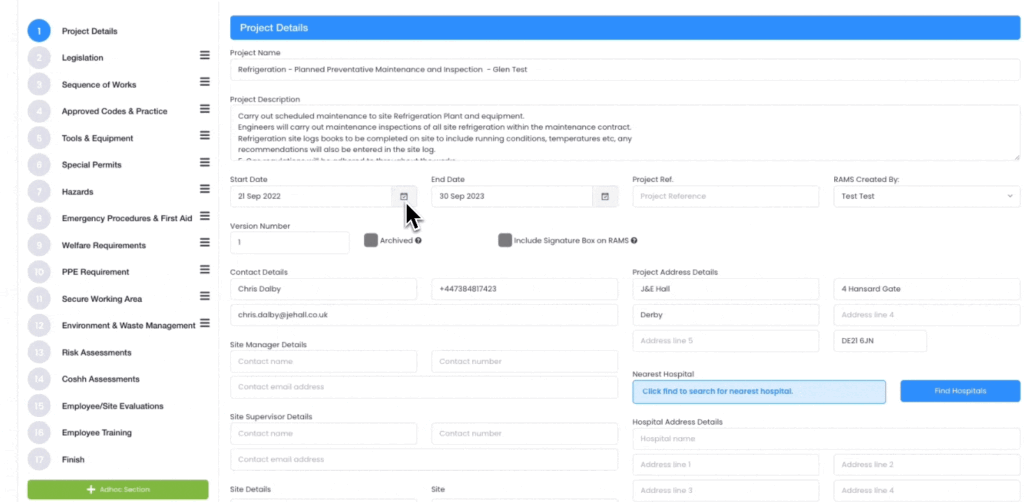Click the hamburger handle beside Sequence of Works
The width and height of the screenshot is (1024, 502).
click(204, 82)
